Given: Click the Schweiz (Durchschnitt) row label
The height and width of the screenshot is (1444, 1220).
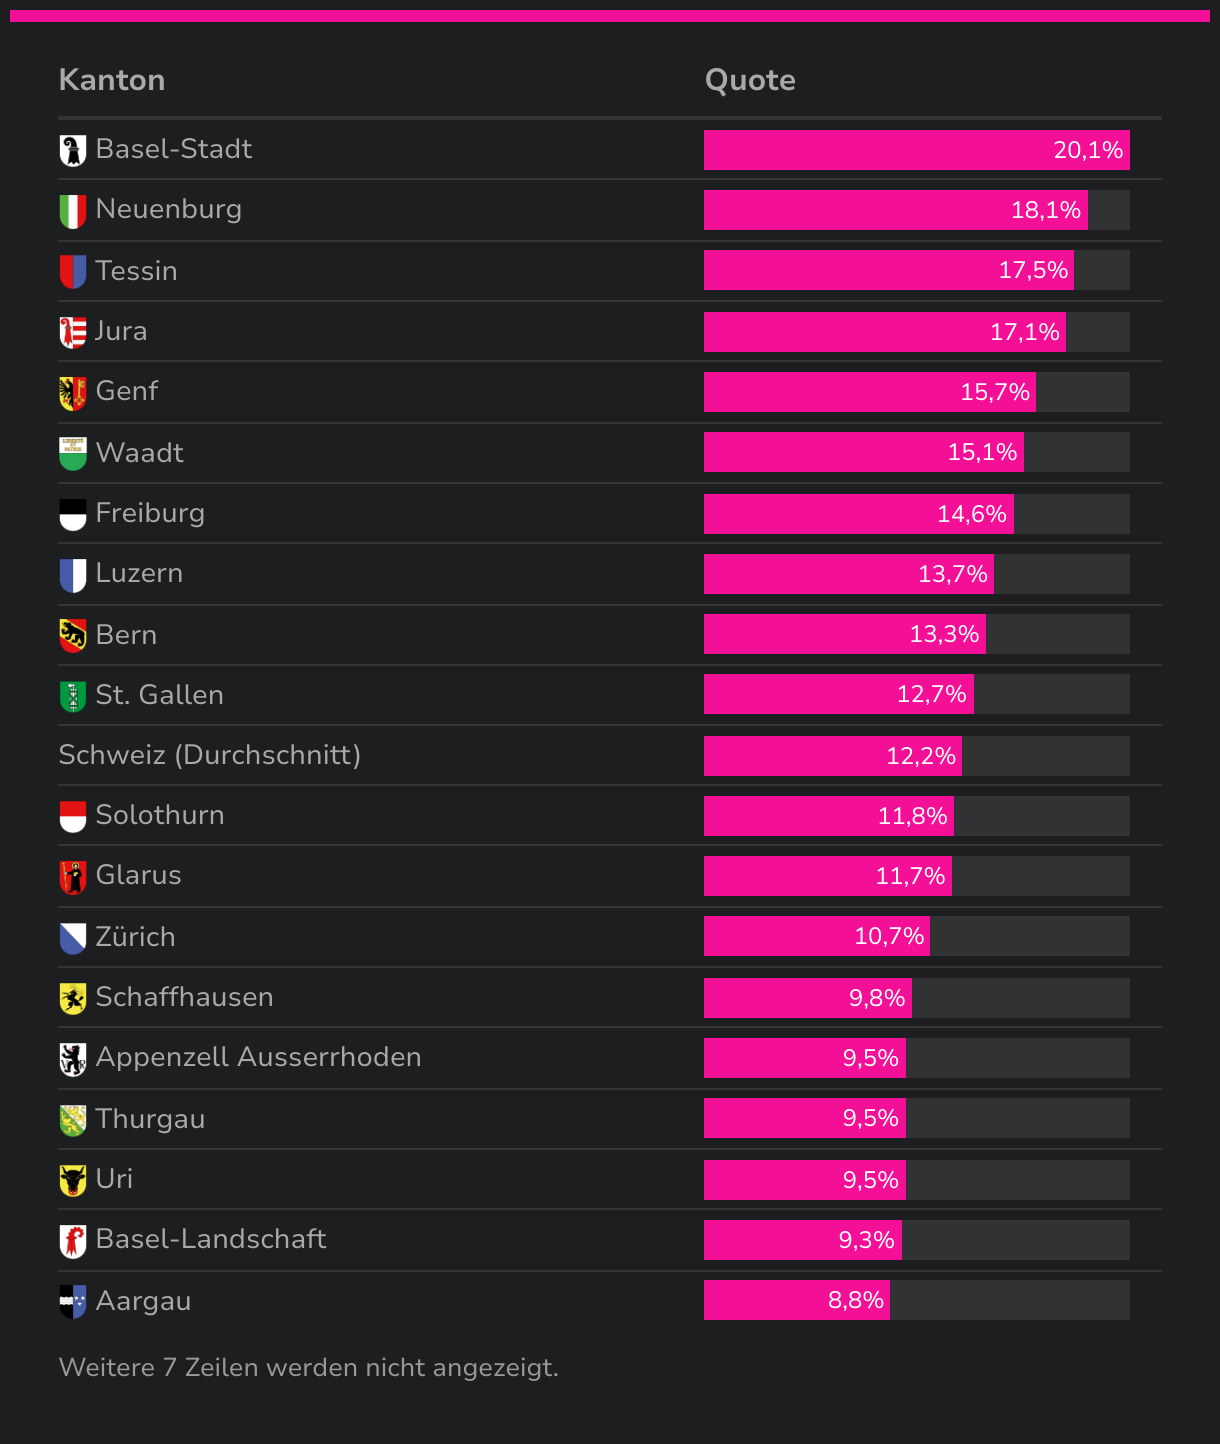Looking at the screenshot, I should [x=210, y=755].
